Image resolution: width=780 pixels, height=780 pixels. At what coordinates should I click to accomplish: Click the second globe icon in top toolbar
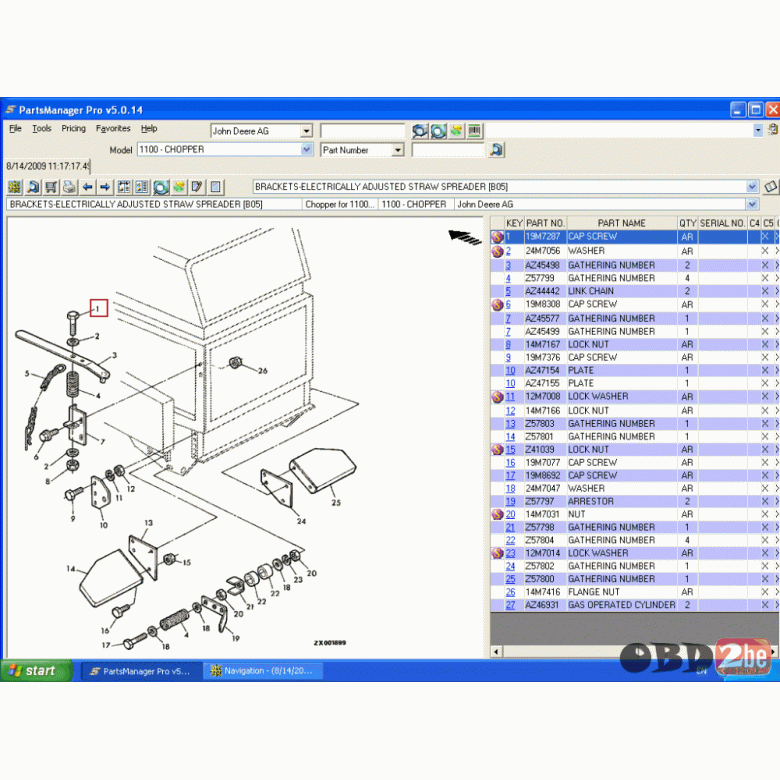pyautogui.click(x=438, y=131)
